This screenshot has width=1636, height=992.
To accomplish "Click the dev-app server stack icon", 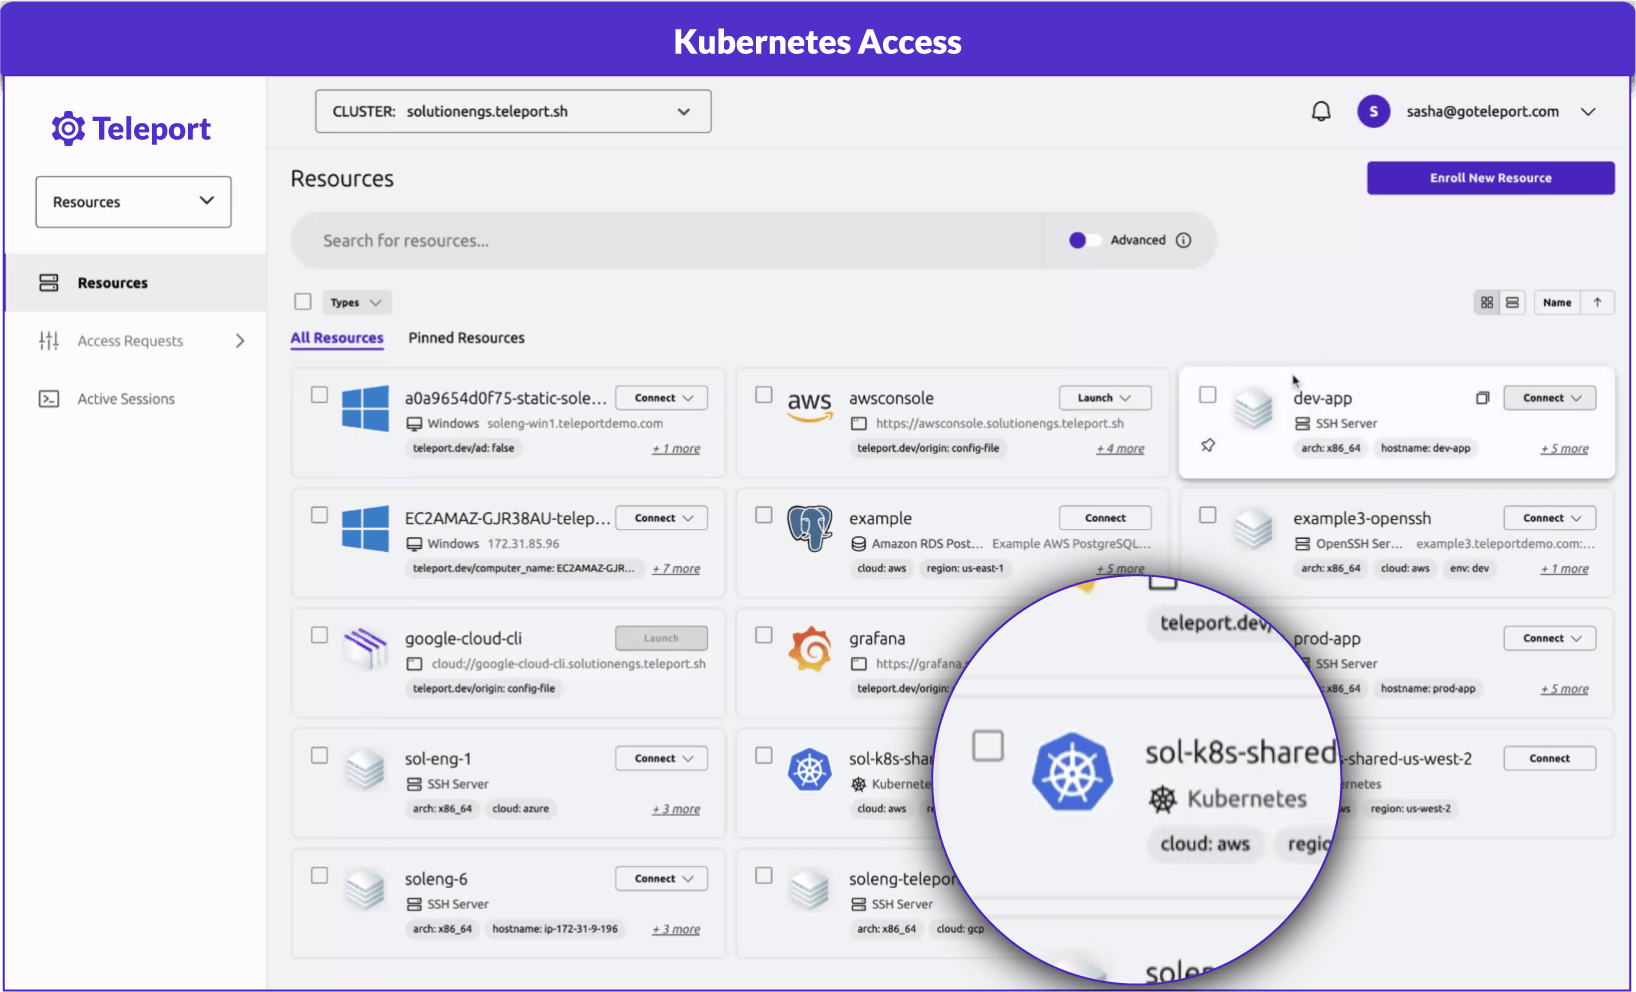I will [1253, 409].
